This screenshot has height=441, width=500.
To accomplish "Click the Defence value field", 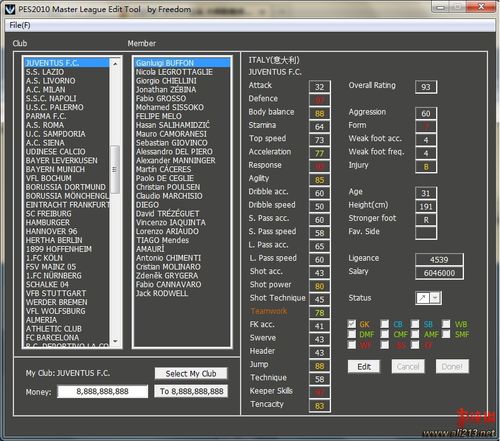I will tap(320, 100).
